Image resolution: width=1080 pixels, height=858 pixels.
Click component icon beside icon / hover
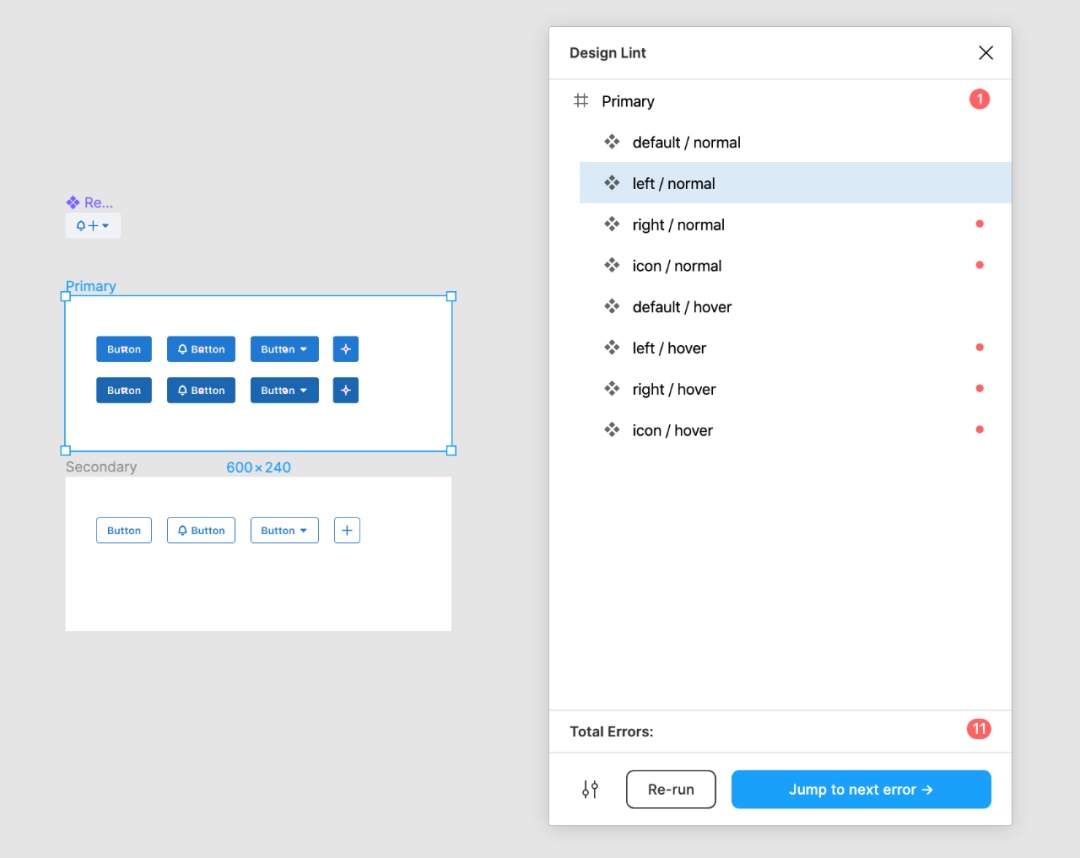click(x=612, y=430)
